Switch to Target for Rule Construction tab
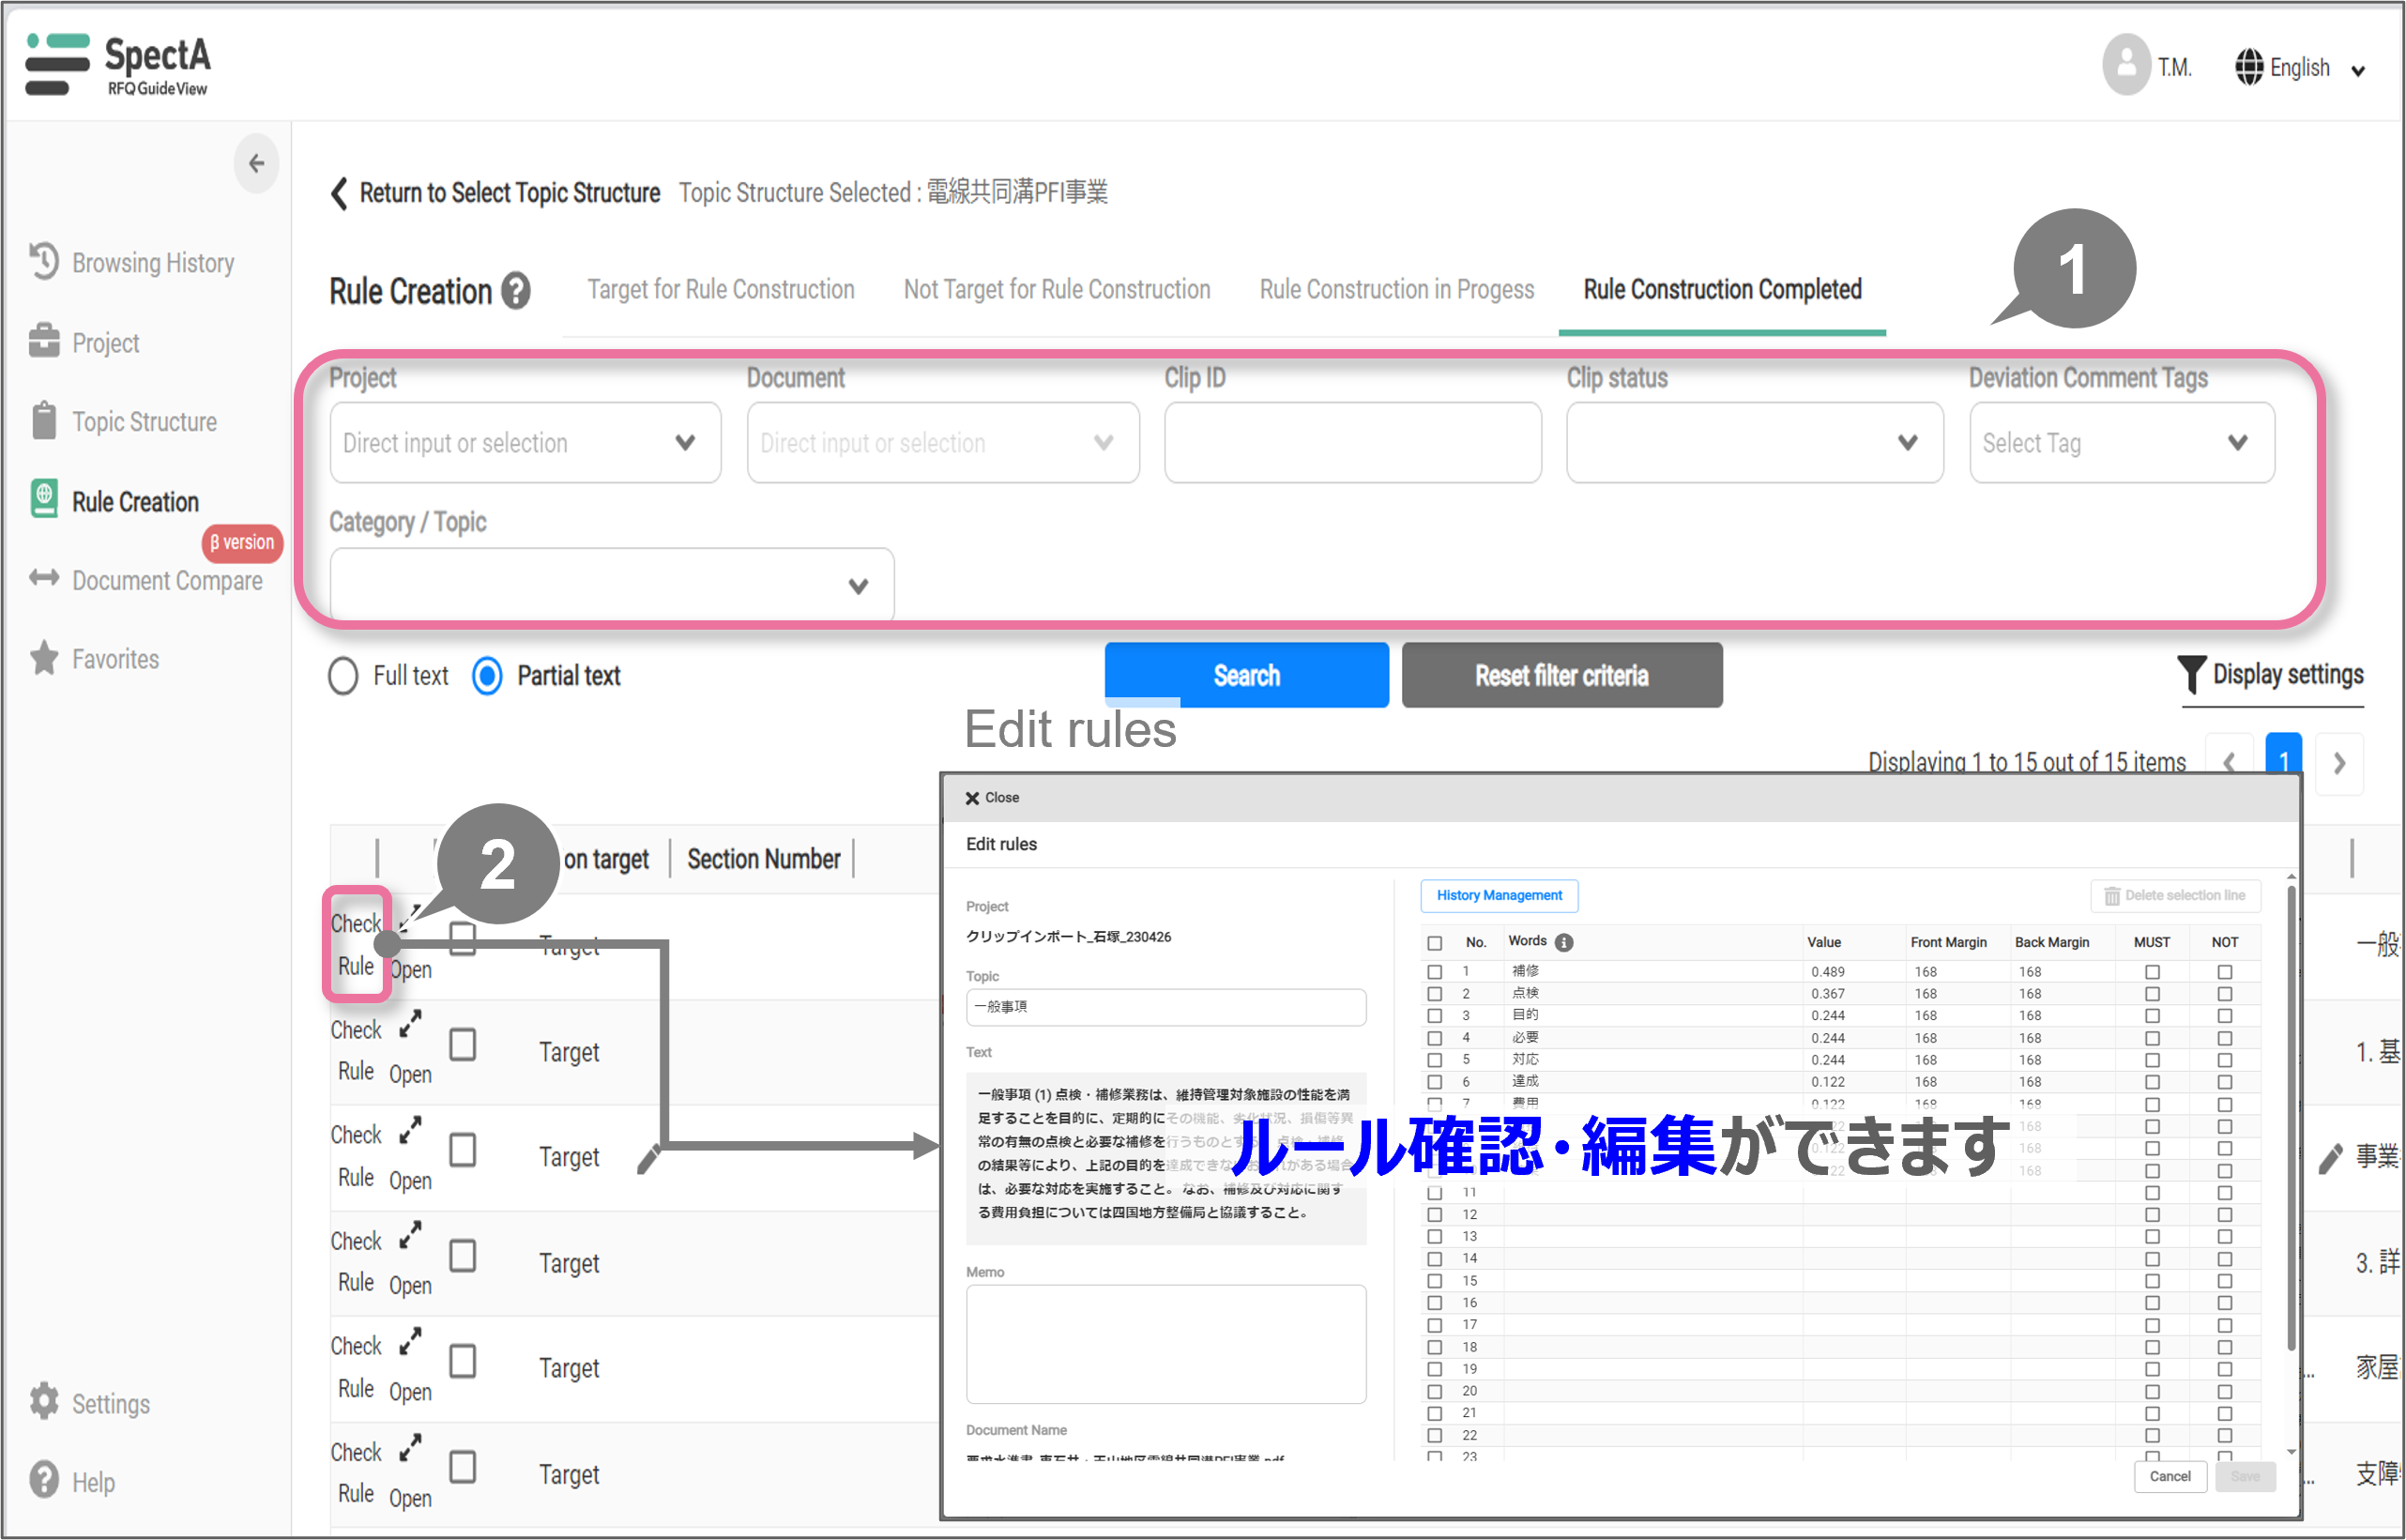Viewport: 2406px width, 1540px height. [720, 290]
